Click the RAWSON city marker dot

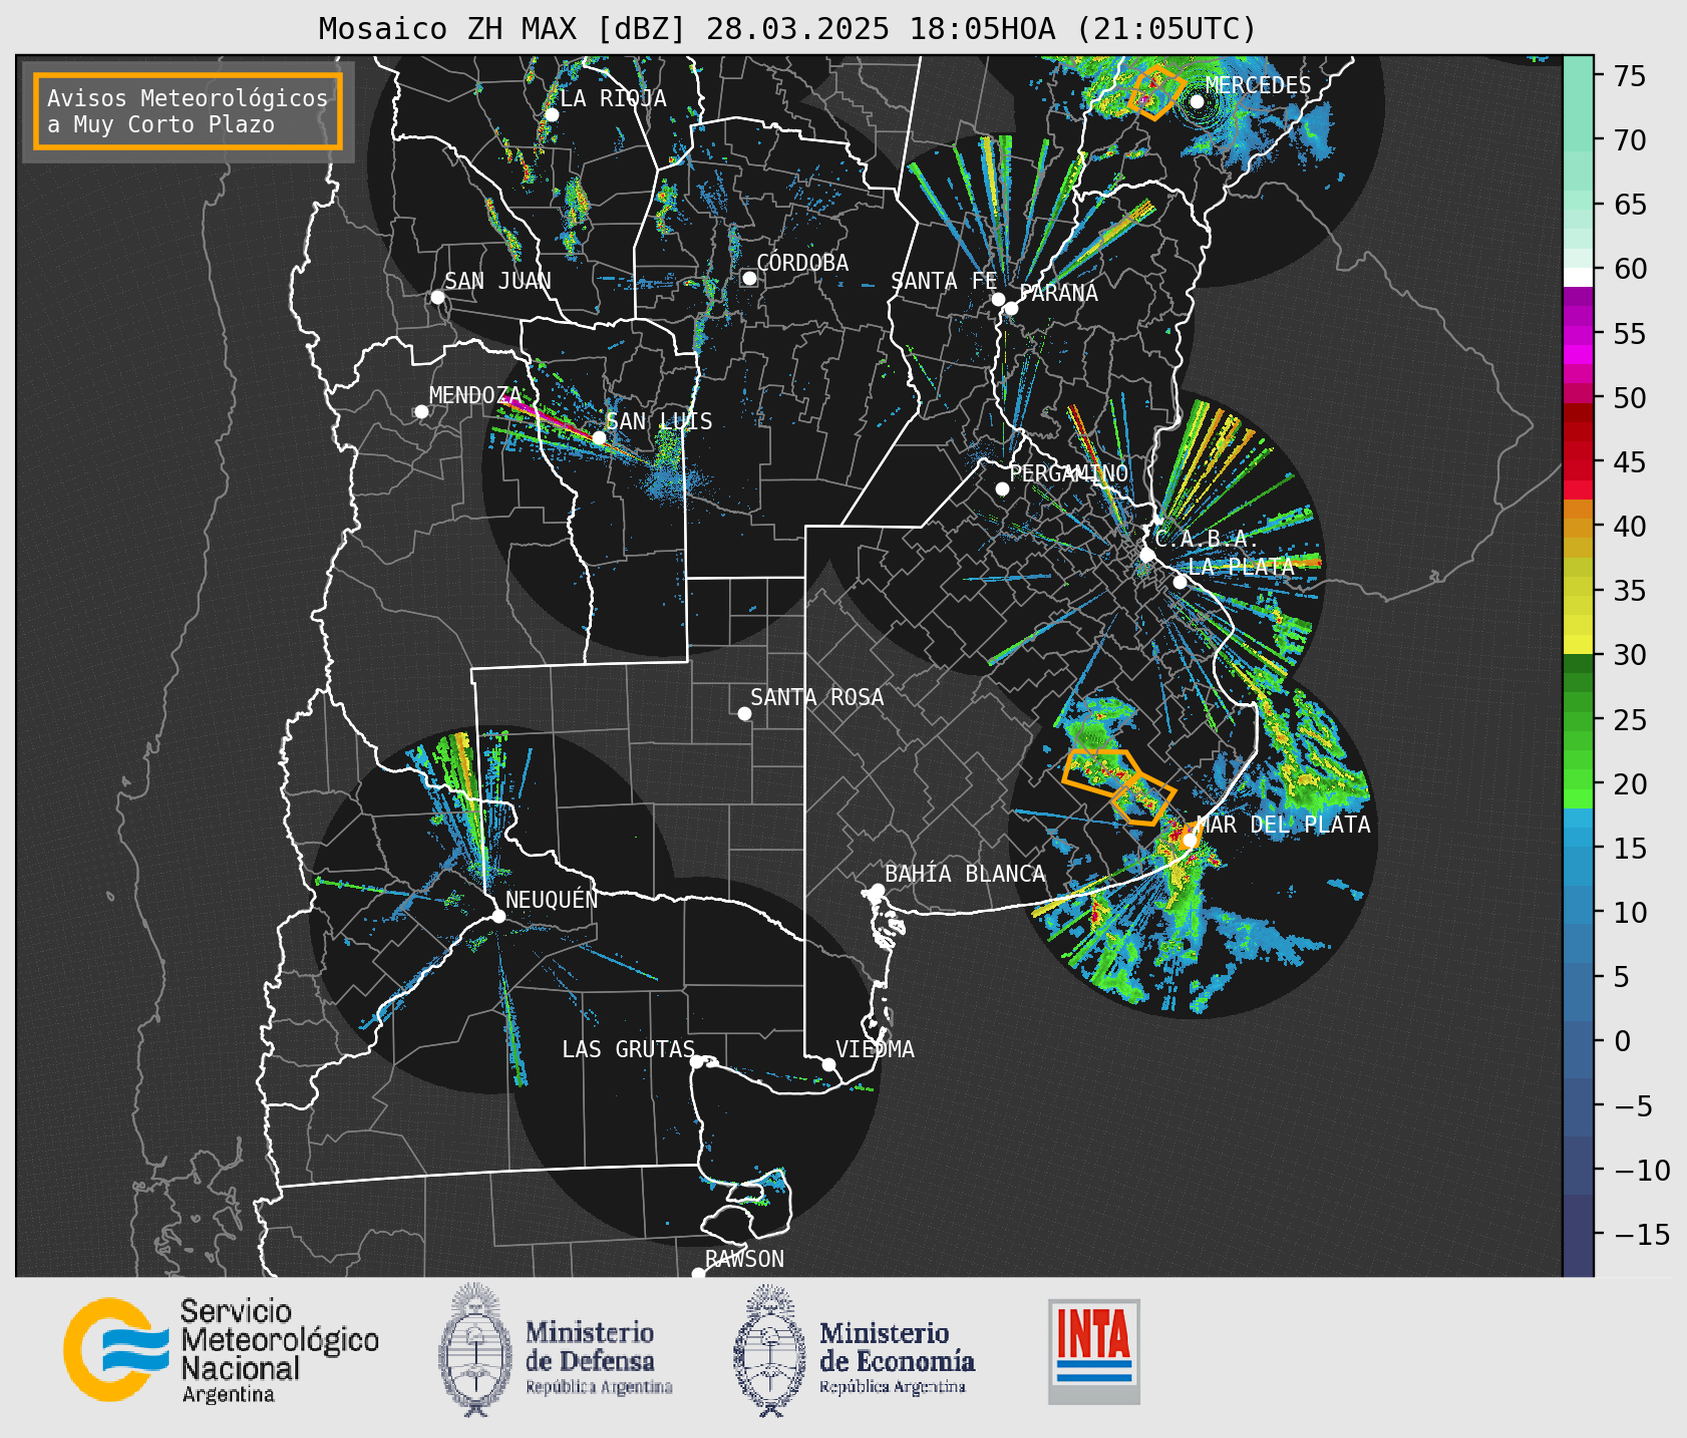click(x=698, y=1274)
